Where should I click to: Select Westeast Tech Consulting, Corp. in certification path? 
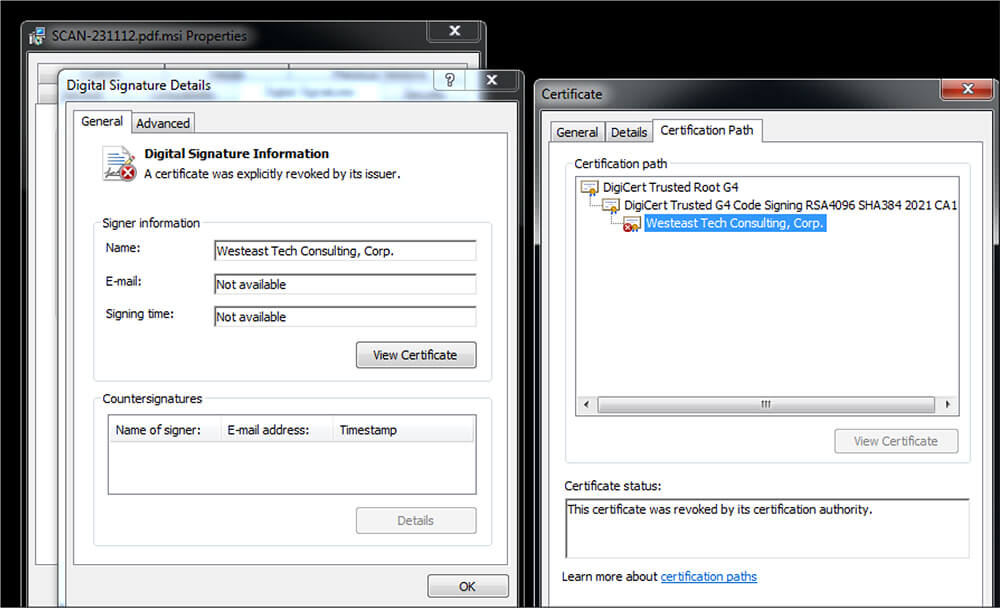735,223
